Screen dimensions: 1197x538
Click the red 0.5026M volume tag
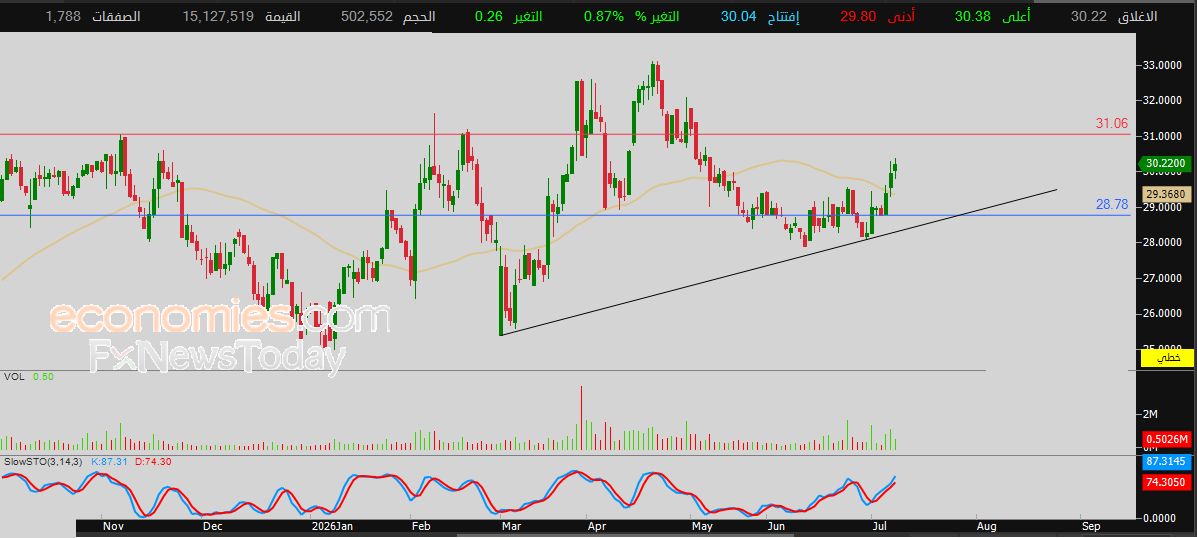click(1166, 439)
